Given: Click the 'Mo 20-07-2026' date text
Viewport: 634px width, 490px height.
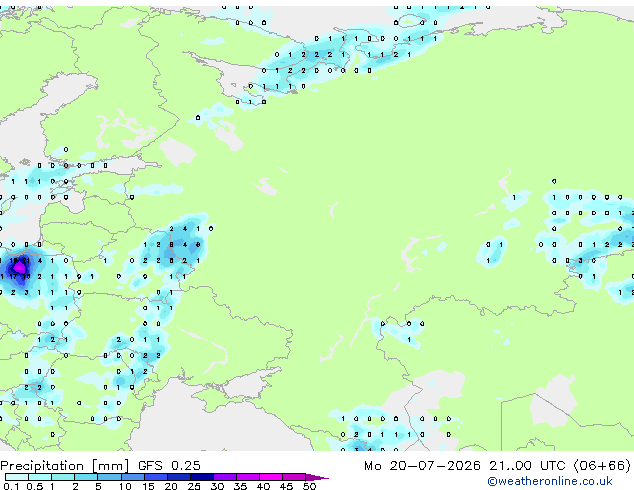Looking at the screenshot, I should 422,466.
